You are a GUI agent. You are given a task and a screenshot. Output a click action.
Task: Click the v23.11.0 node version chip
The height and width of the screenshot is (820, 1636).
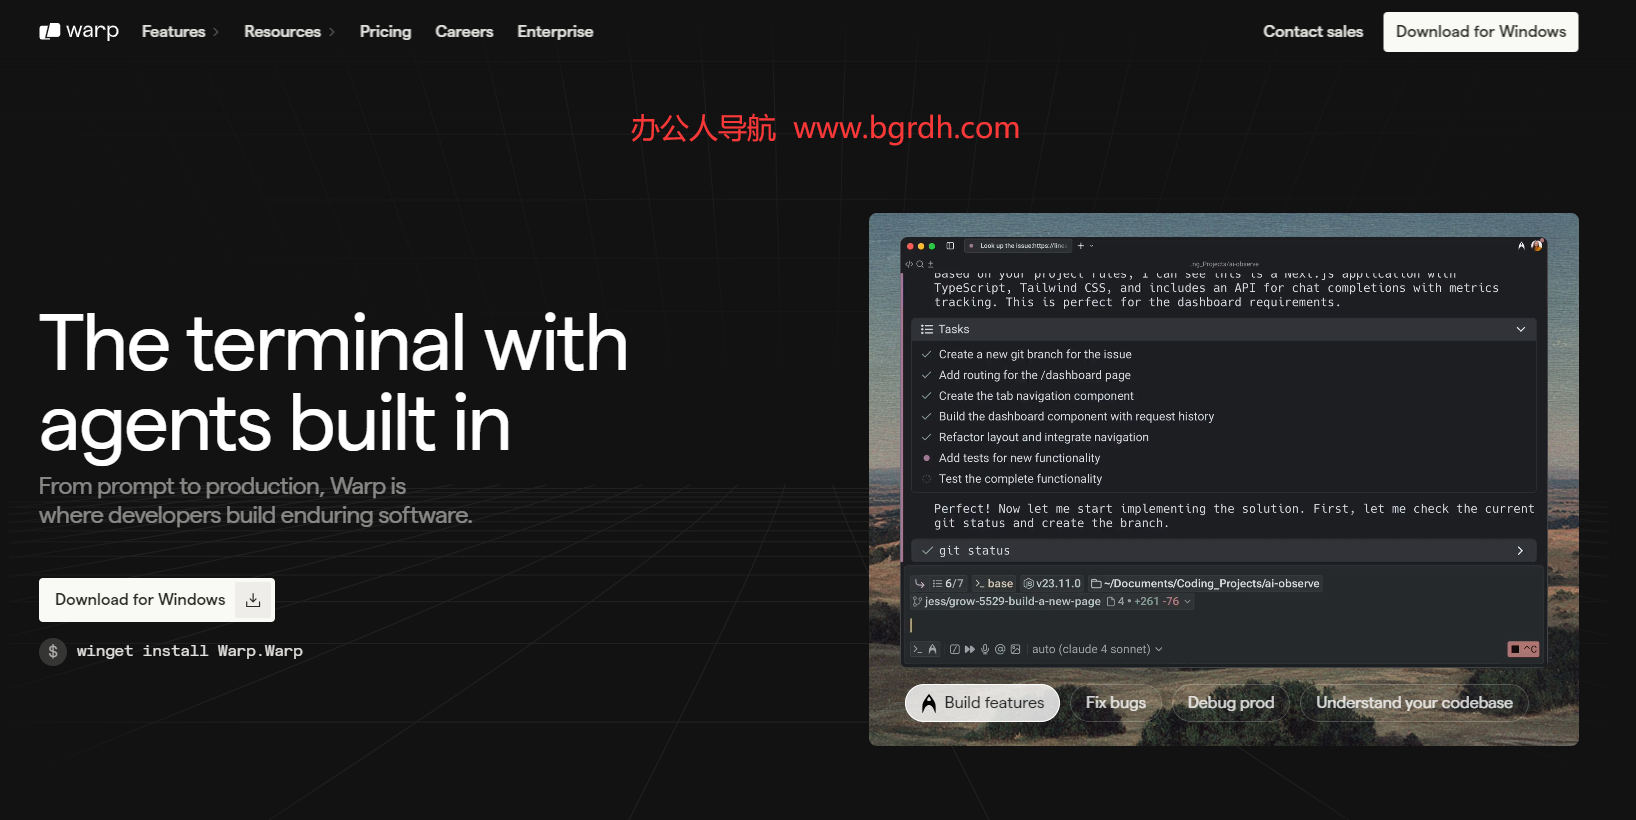point(1052,584)
